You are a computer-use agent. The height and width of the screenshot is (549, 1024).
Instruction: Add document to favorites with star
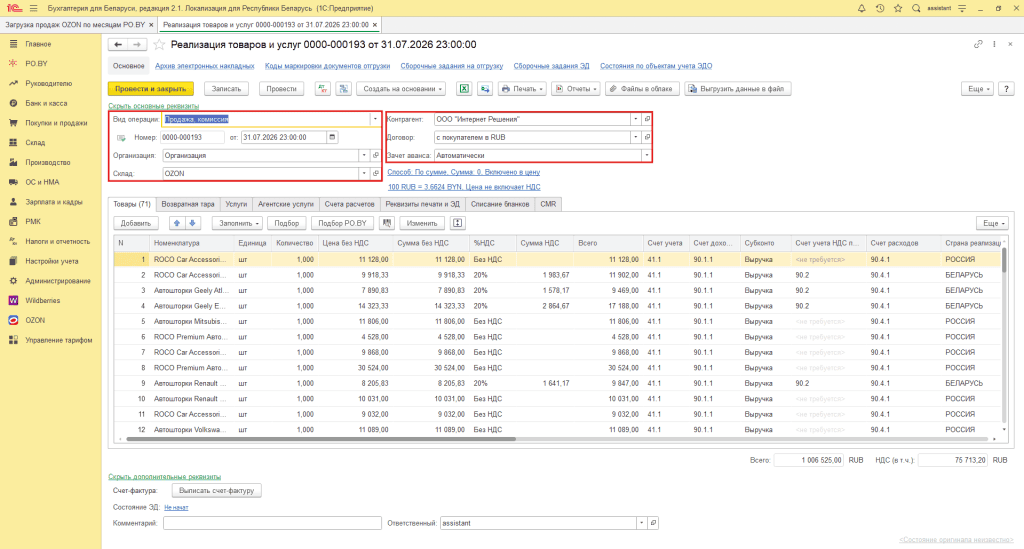[x=159, y=44]
